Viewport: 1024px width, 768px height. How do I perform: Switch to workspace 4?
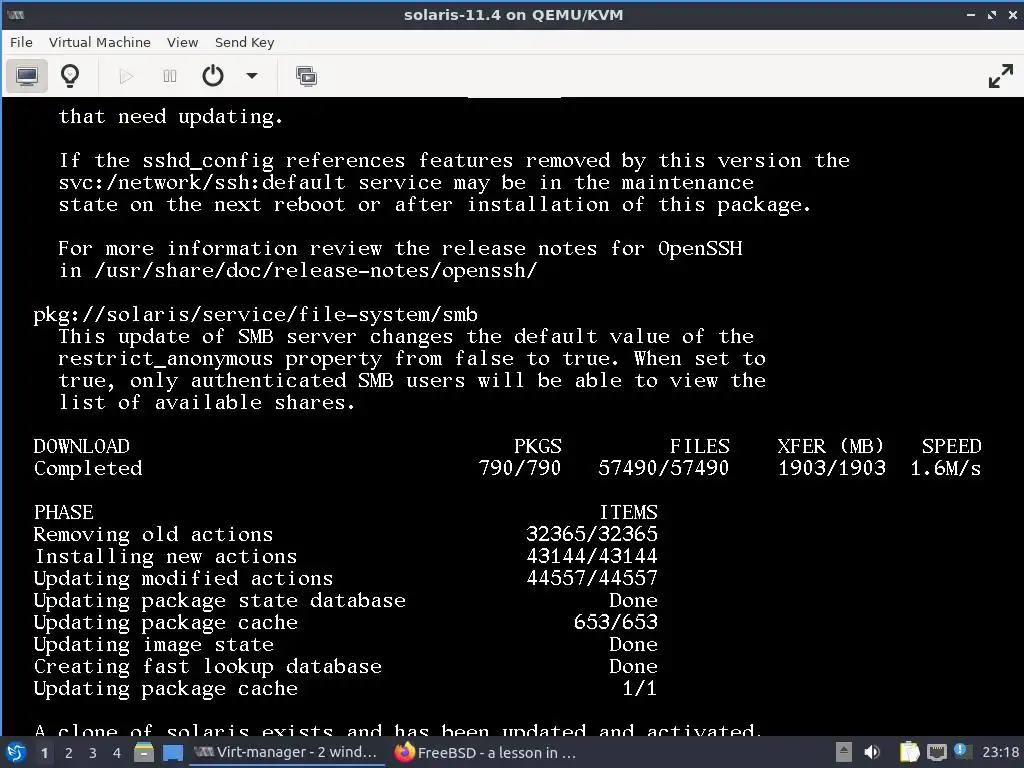(x=117, y=753)
